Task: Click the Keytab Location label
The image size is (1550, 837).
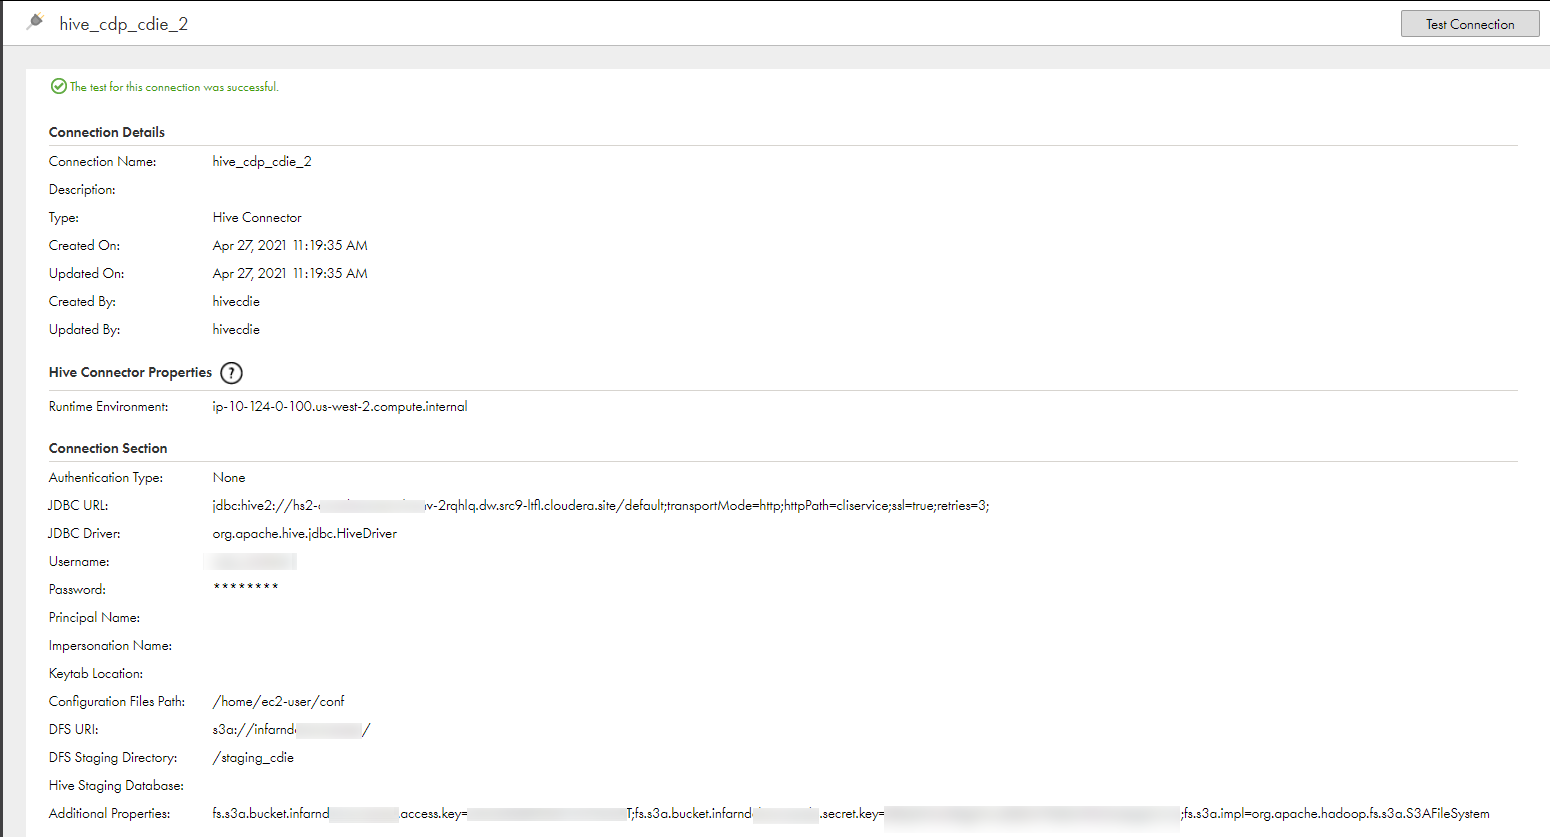Action: click(x=96, y=673)
